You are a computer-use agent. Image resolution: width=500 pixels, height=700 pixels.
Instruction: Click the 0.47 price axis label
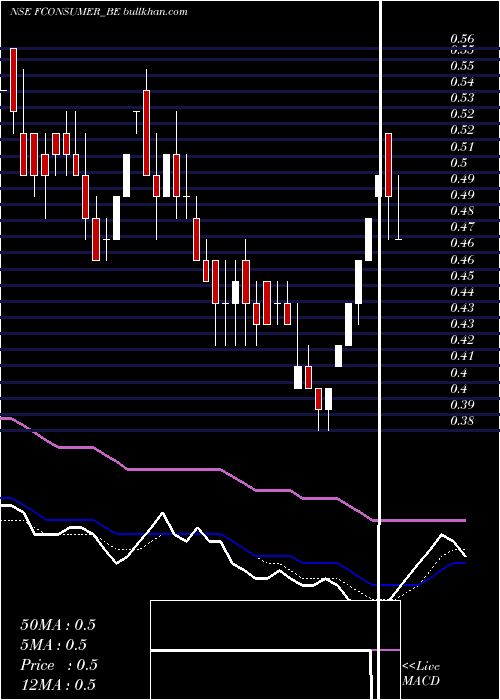coord(462,227)
